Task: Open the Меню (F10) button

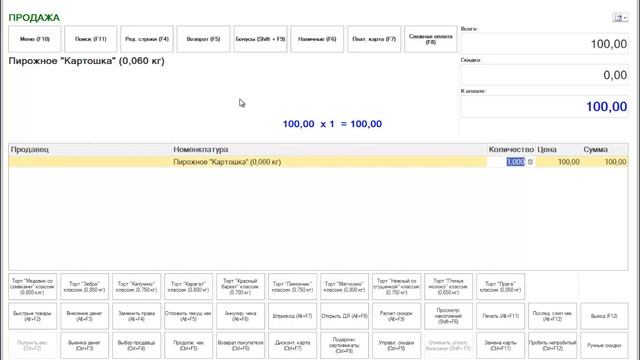Action: tap(35, 39)
